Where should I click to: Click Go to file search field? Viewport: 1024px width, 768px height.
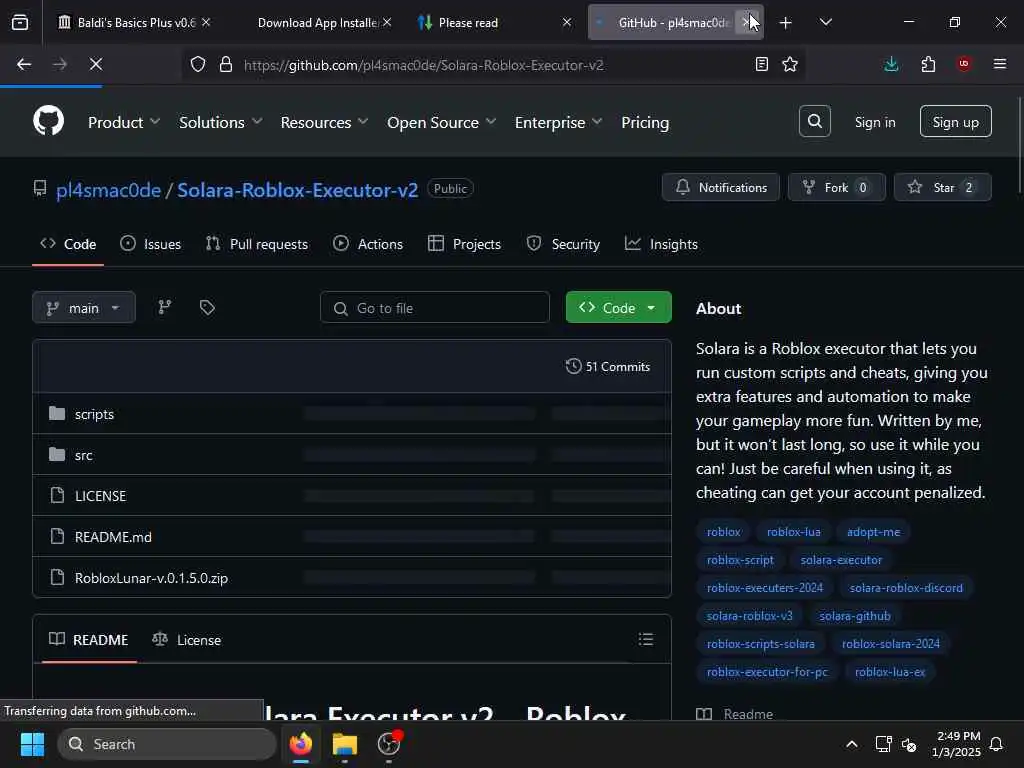434,307
